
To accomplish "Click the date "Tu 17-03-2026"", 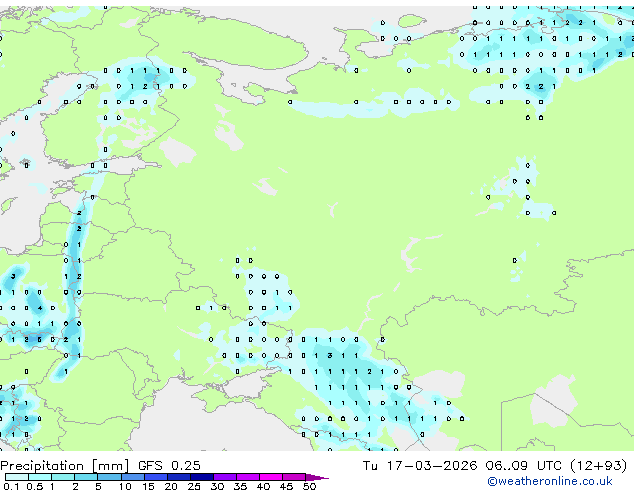I will click(420, 466).
